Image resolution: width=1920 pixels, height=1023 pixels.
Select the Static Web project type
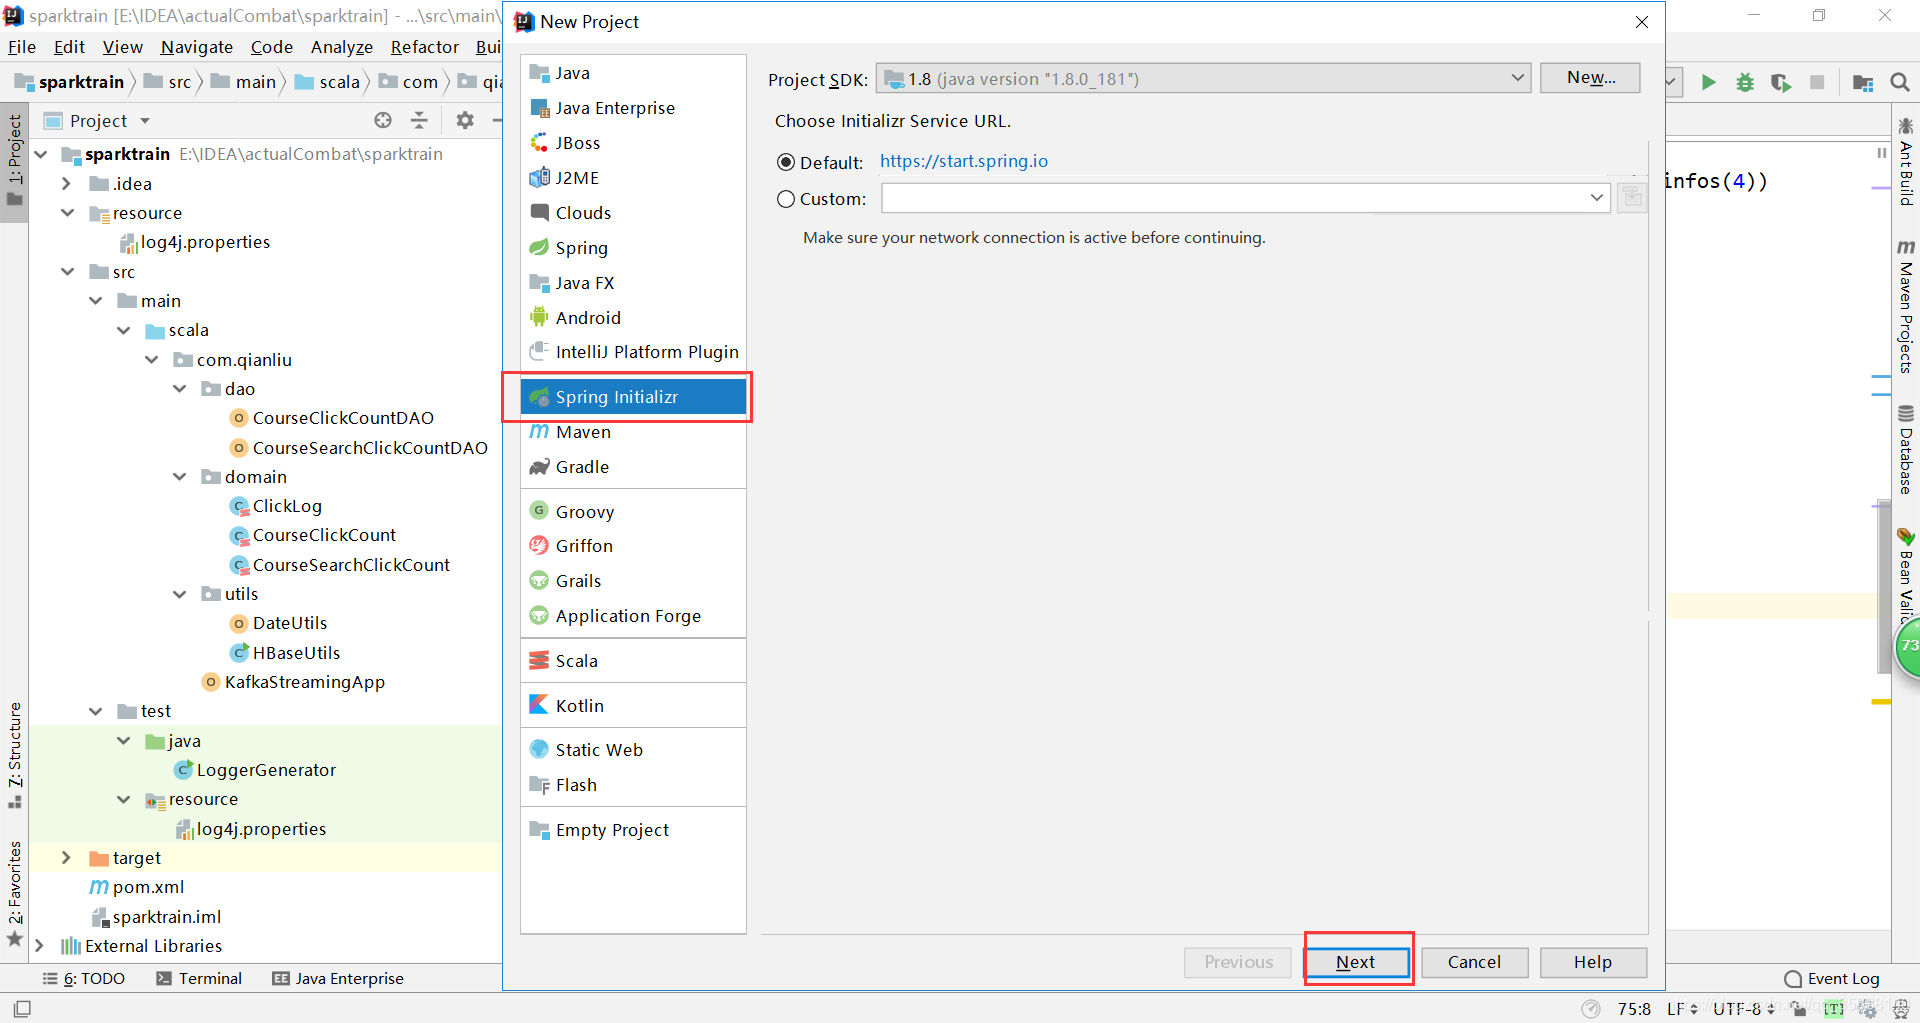633,749
